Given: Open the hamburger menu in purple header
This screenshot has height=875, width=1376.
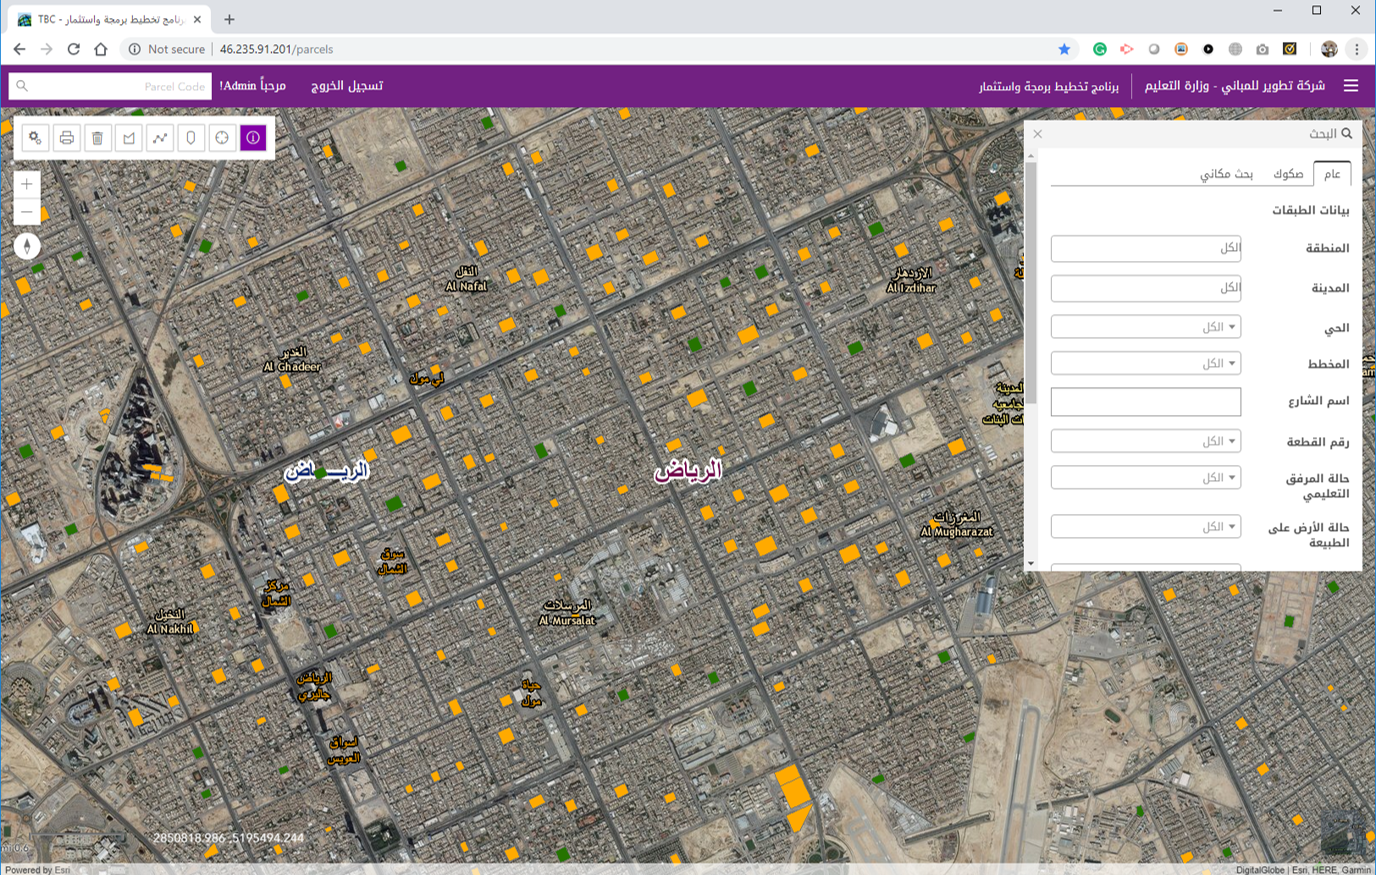Looking at the screenshot, I should 1351,86.
